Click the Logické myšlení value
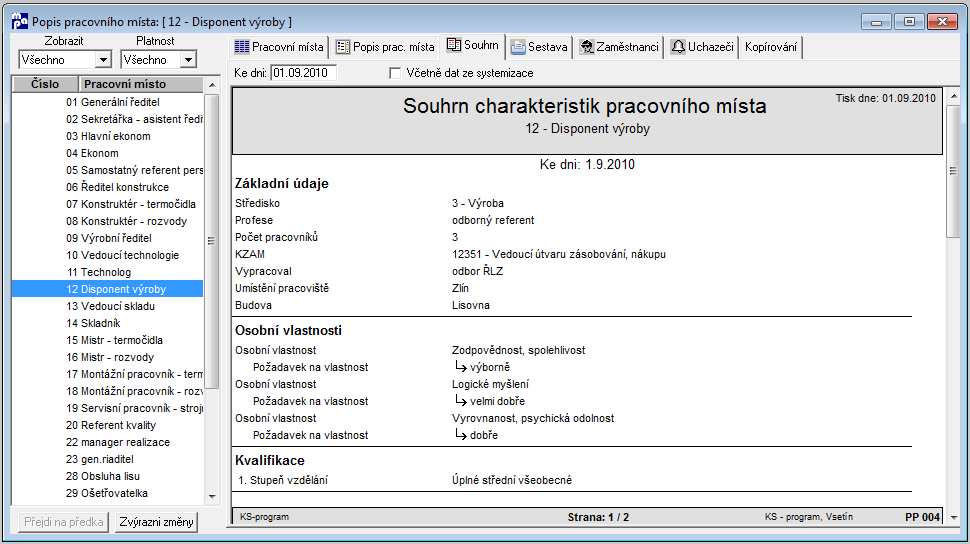Screen dimensions: 970x544 tap(490, 384)
